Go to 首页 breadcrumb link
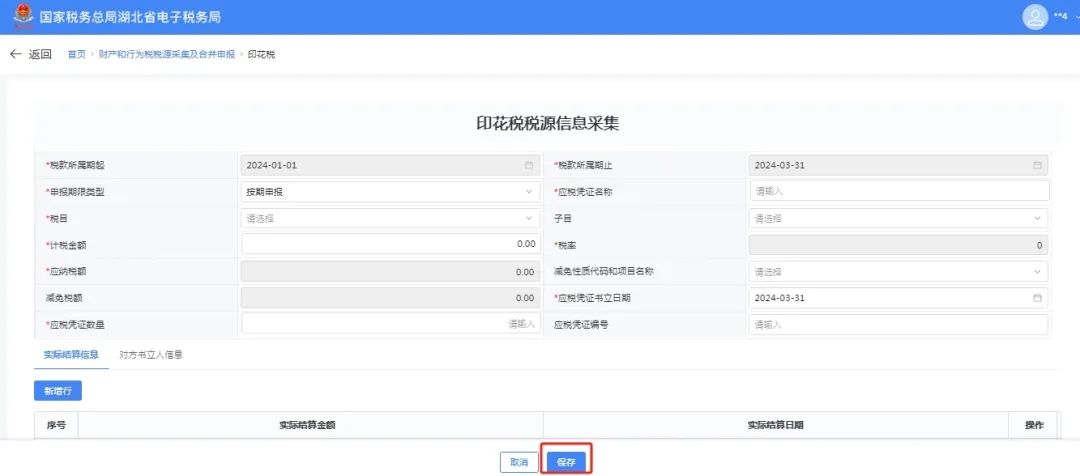The width and height of the screenshot is (1080, 476). [x=76, y=54]
